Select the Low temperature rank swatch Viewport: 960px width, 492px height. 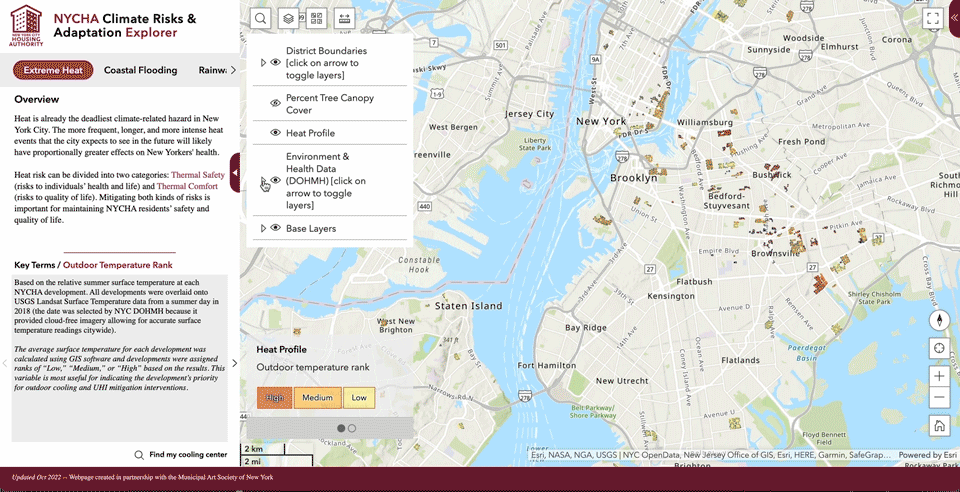pyautogui.click(x=359, y=398)
